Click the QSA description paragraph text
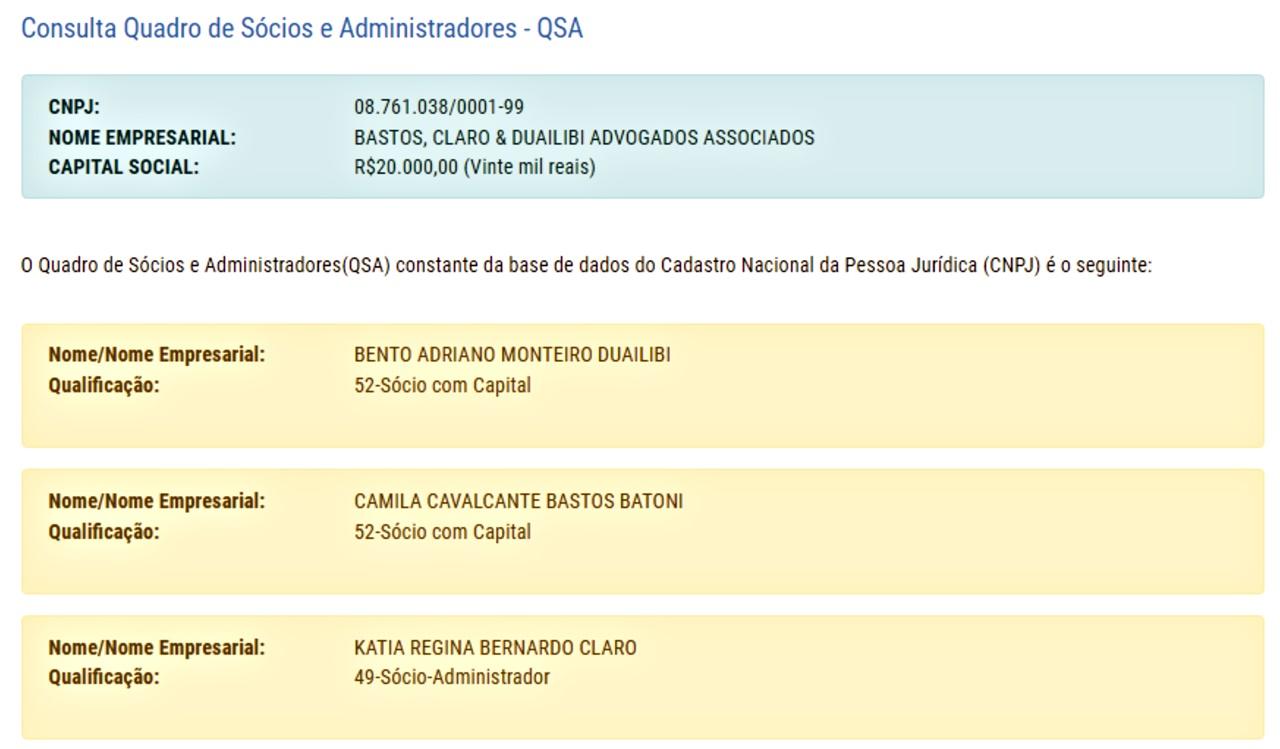 pyautogui.click(x=586, y=266)
